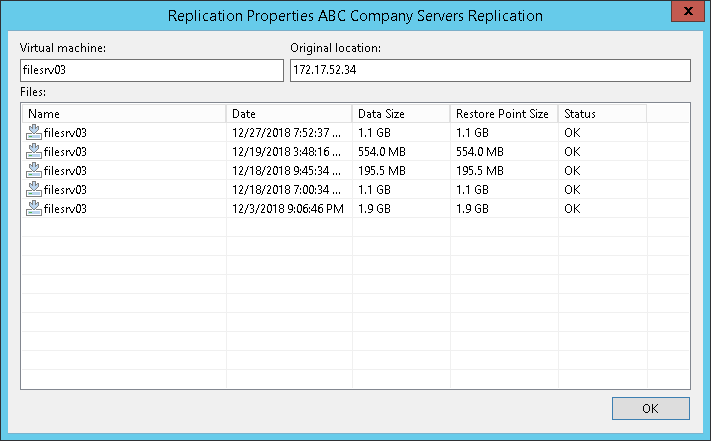The width and height of the screenshot is (711, 441).
Task: Click restore point icon dated 12/18/2018 7:00:34
Action: click(34, 189)
